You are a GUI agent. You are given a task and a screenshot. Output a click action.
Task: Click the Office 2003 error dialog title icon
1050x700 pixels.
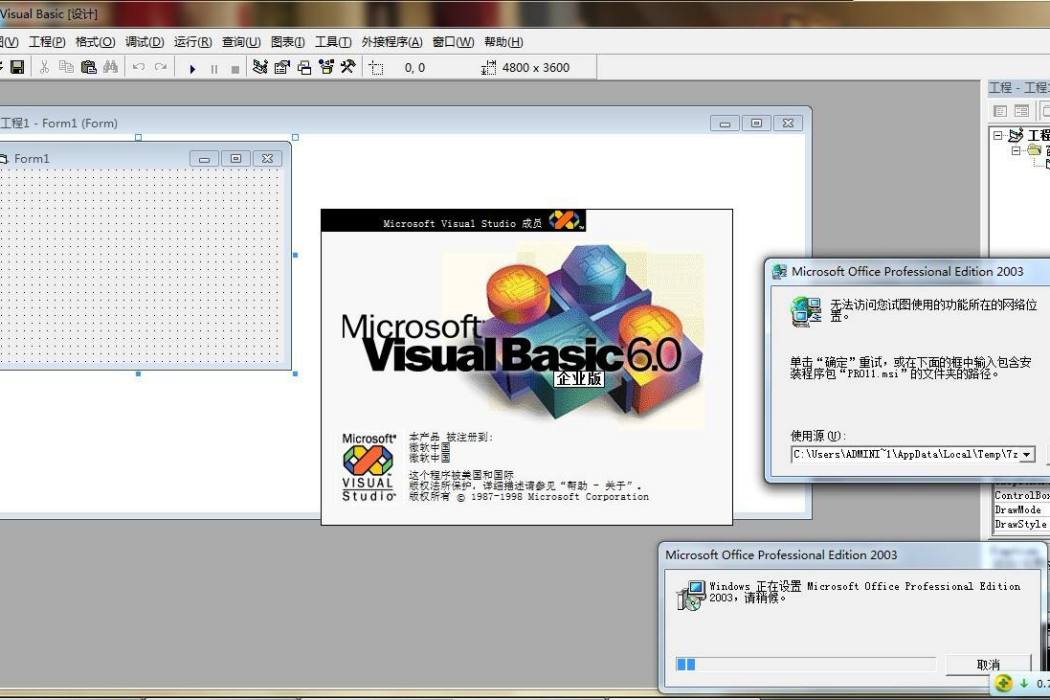coord(779,271)
